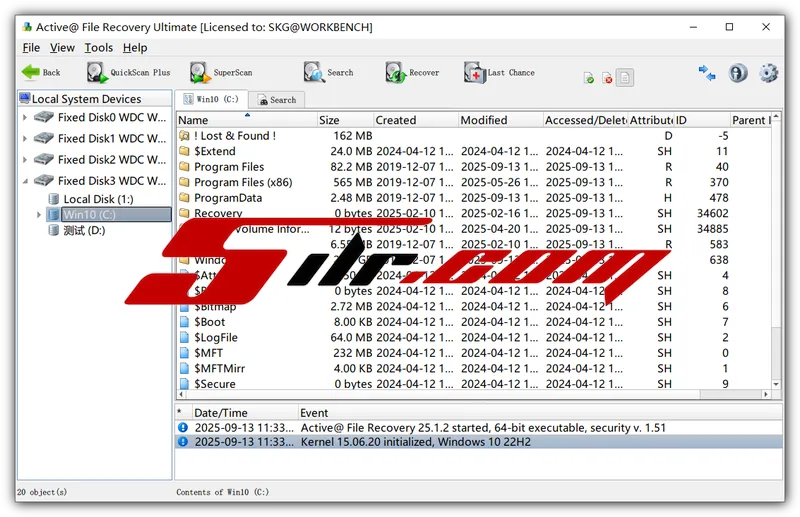Sort by the Name column header
Image resolution: width=800 pixels, height=517 pixels.
(247, 120)
